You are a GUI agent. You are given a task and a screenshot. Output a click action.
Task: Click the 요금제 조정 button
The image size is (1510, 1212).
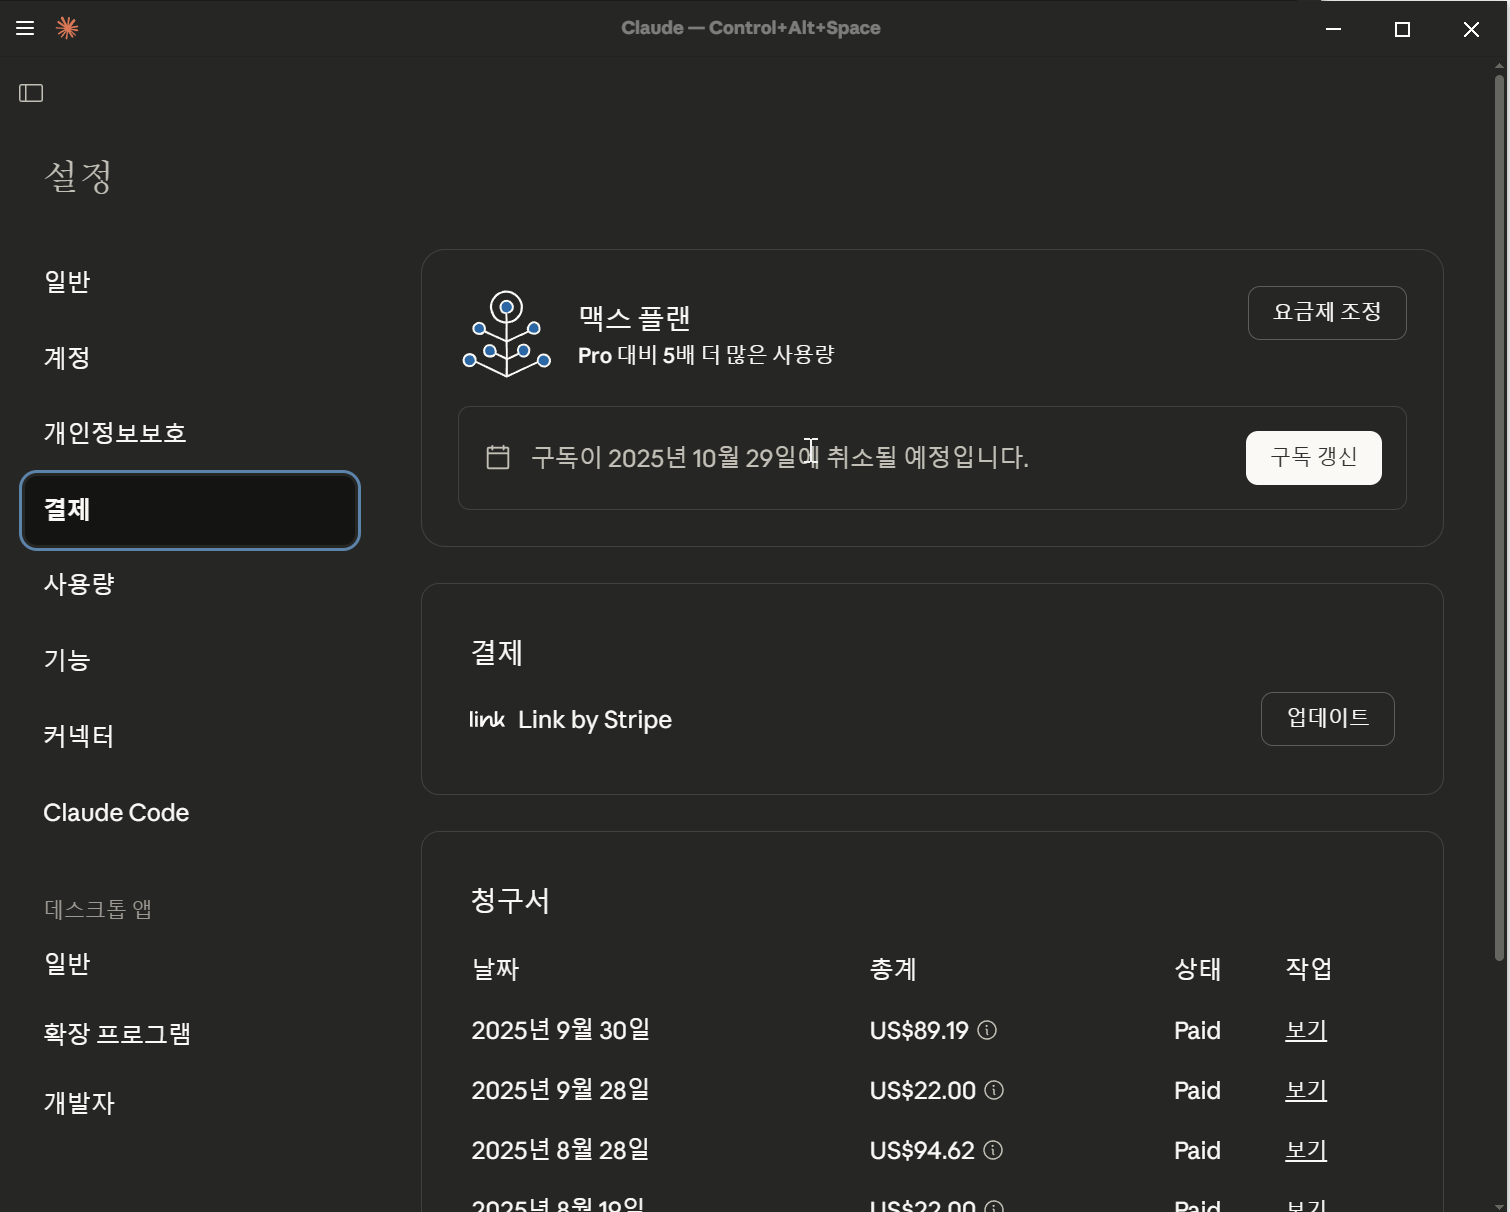pos(1327,313)
